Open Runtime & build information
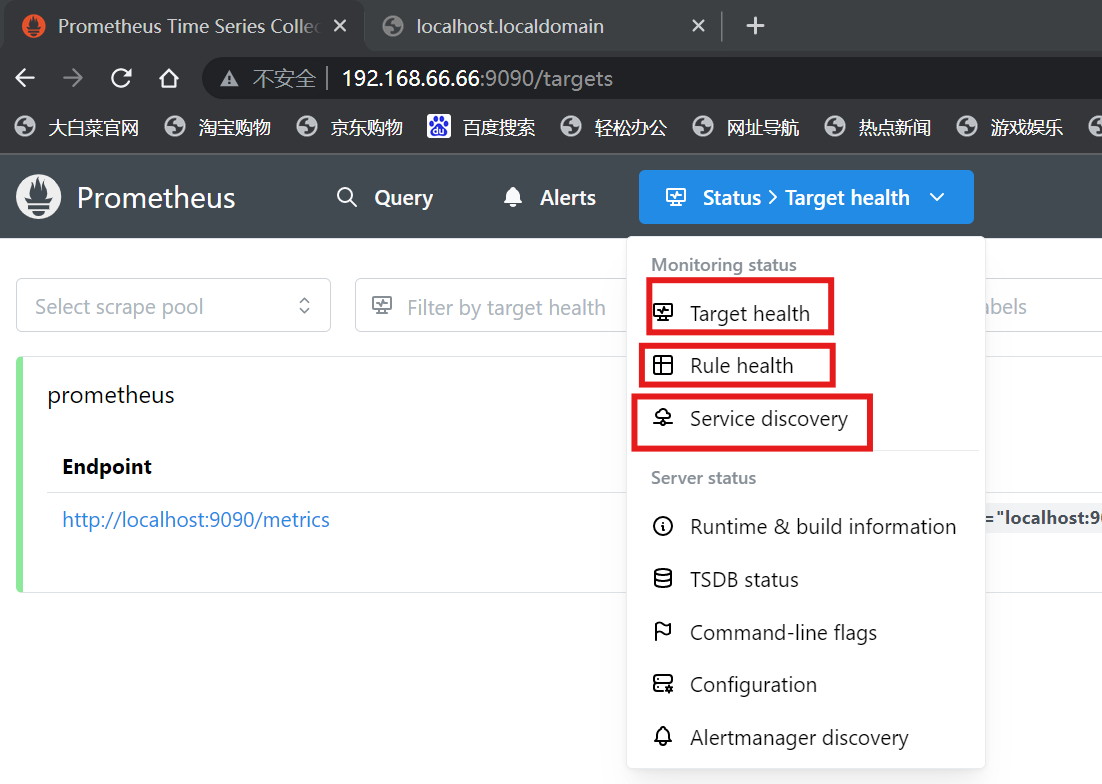The height and width of the screenshot is (784, 1102). [x=805, y=526]
